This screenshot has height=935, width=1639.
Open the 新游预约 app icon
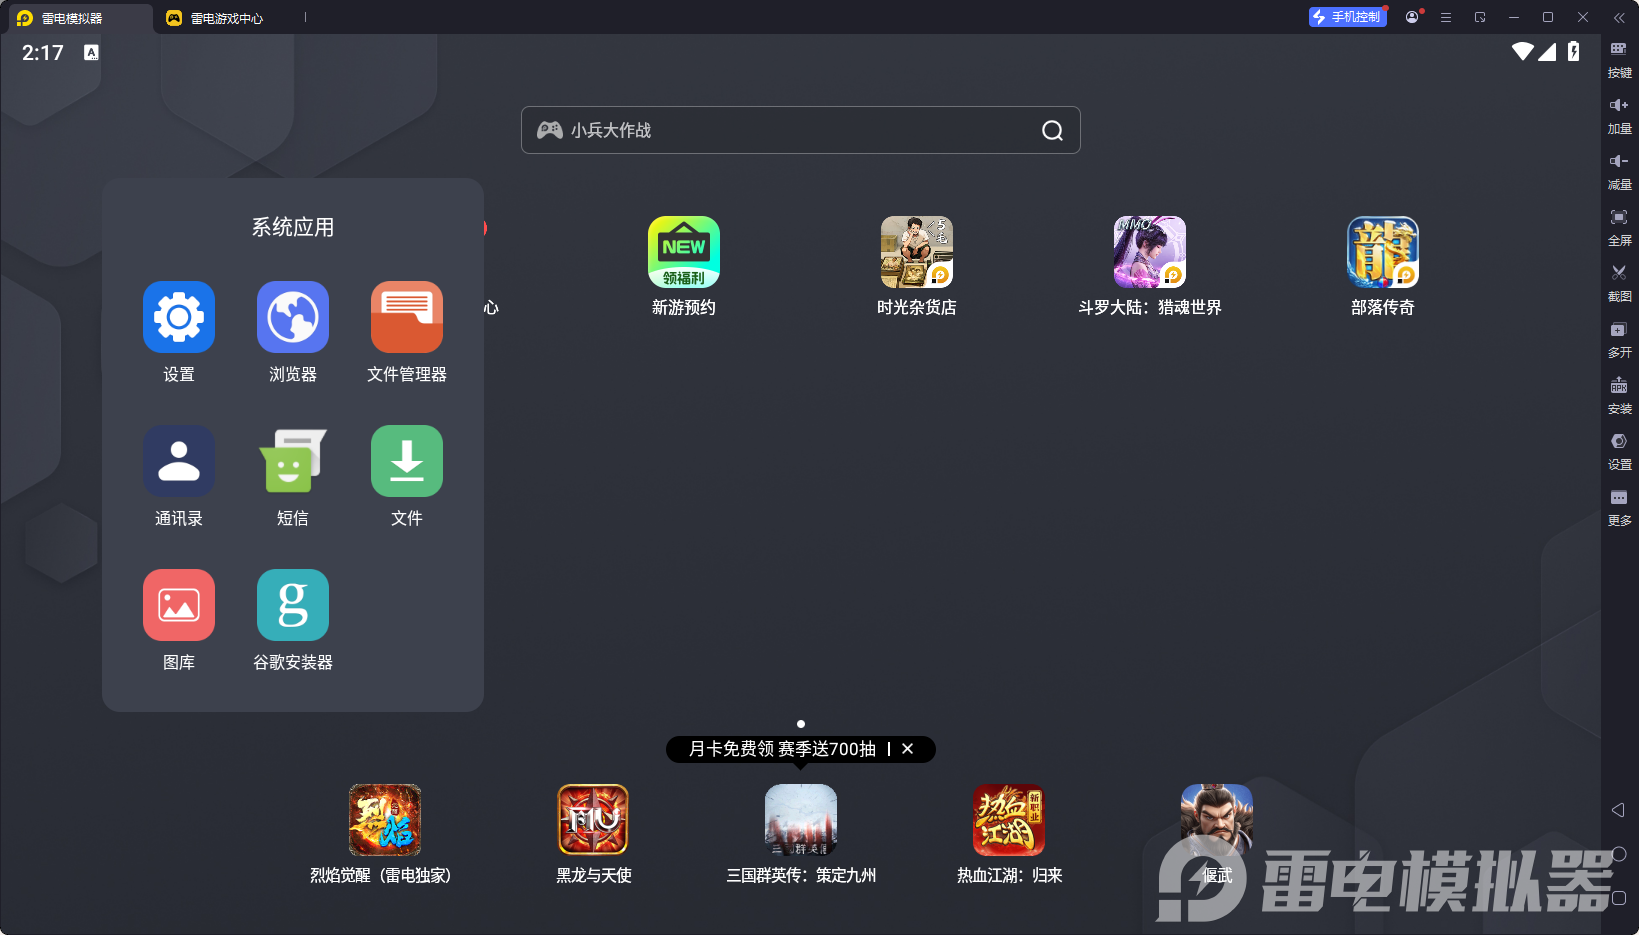[684, 252]
